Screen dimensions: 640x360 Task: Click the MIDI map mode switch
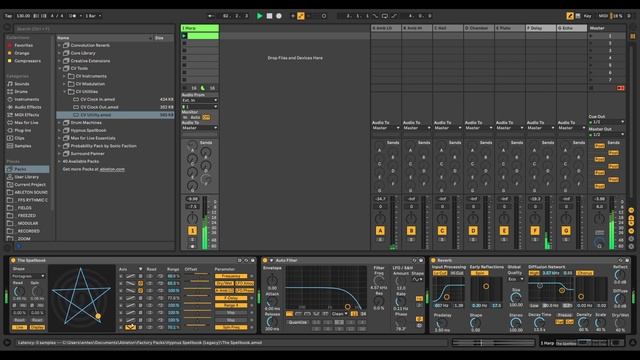click(603, 16)
